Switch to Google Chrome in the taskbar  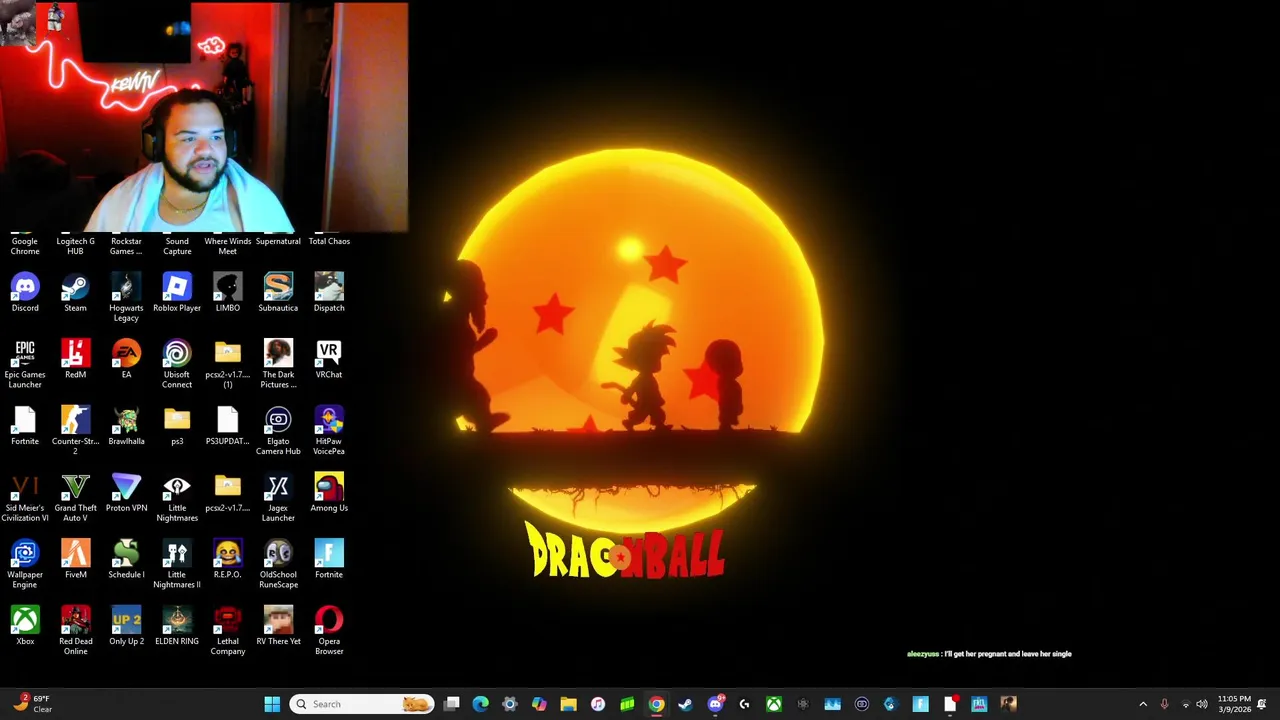pos(656,704)
